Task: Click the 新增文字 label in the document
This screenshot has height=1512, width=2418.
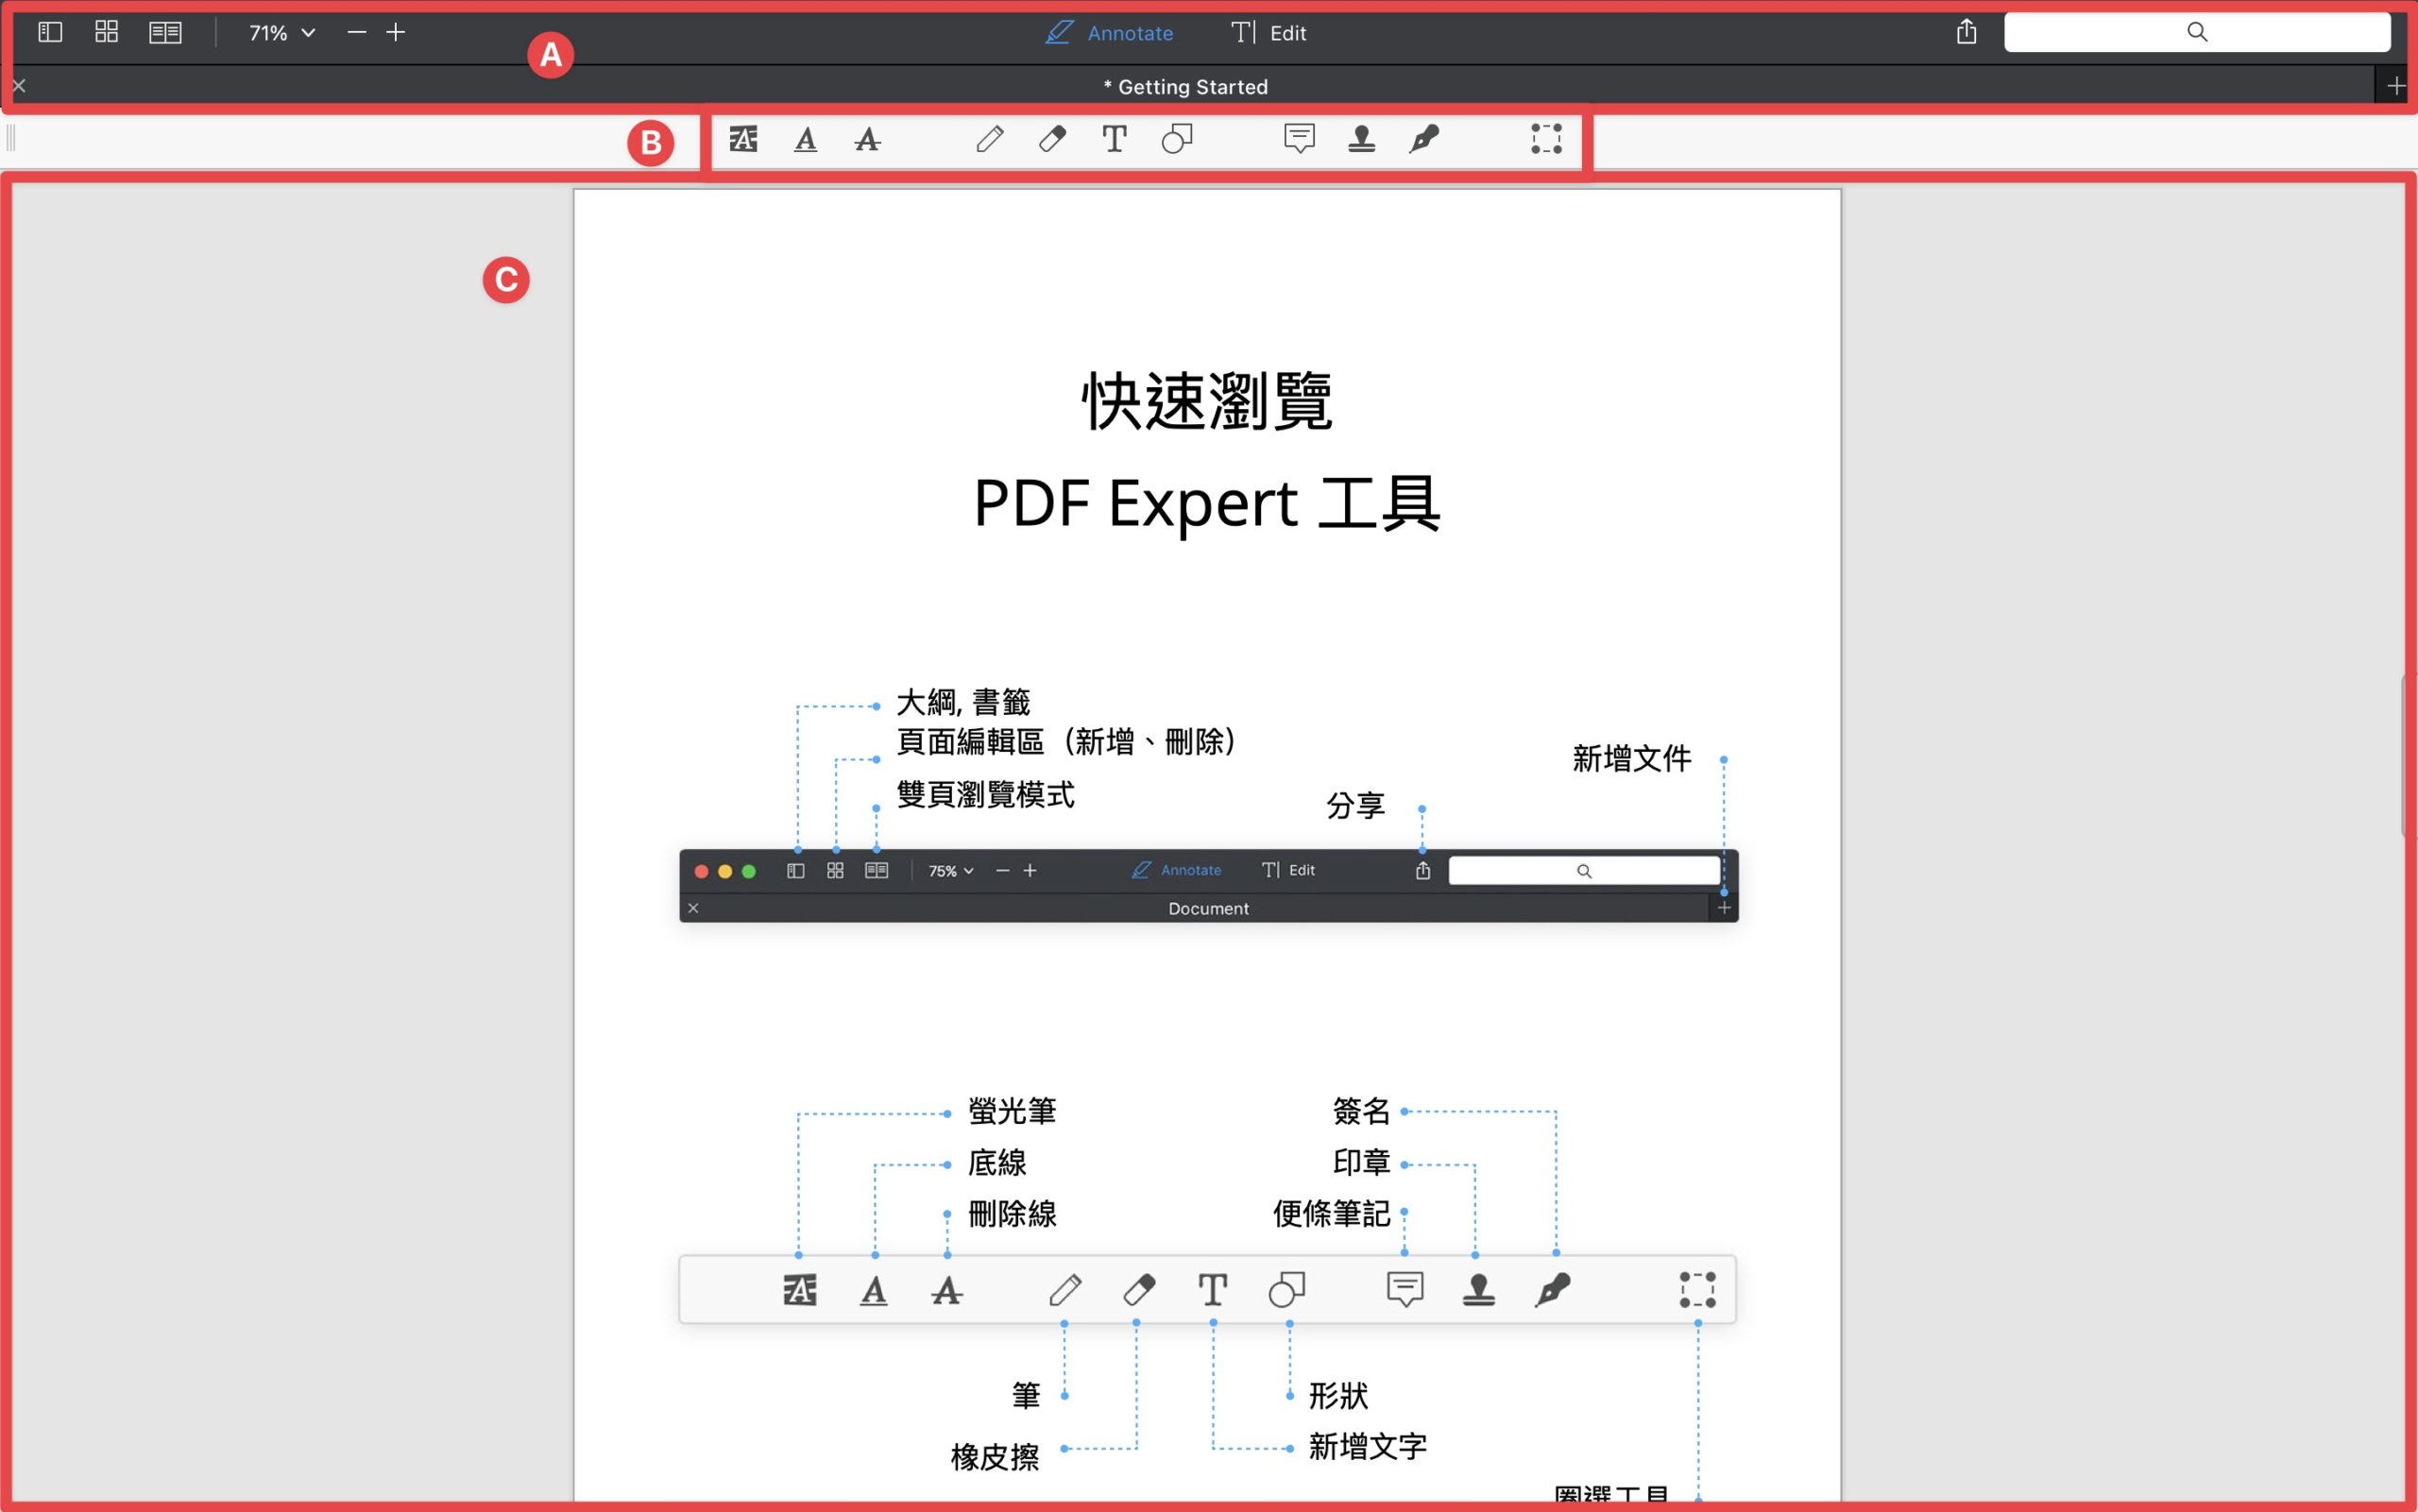Action: 1368,1447
